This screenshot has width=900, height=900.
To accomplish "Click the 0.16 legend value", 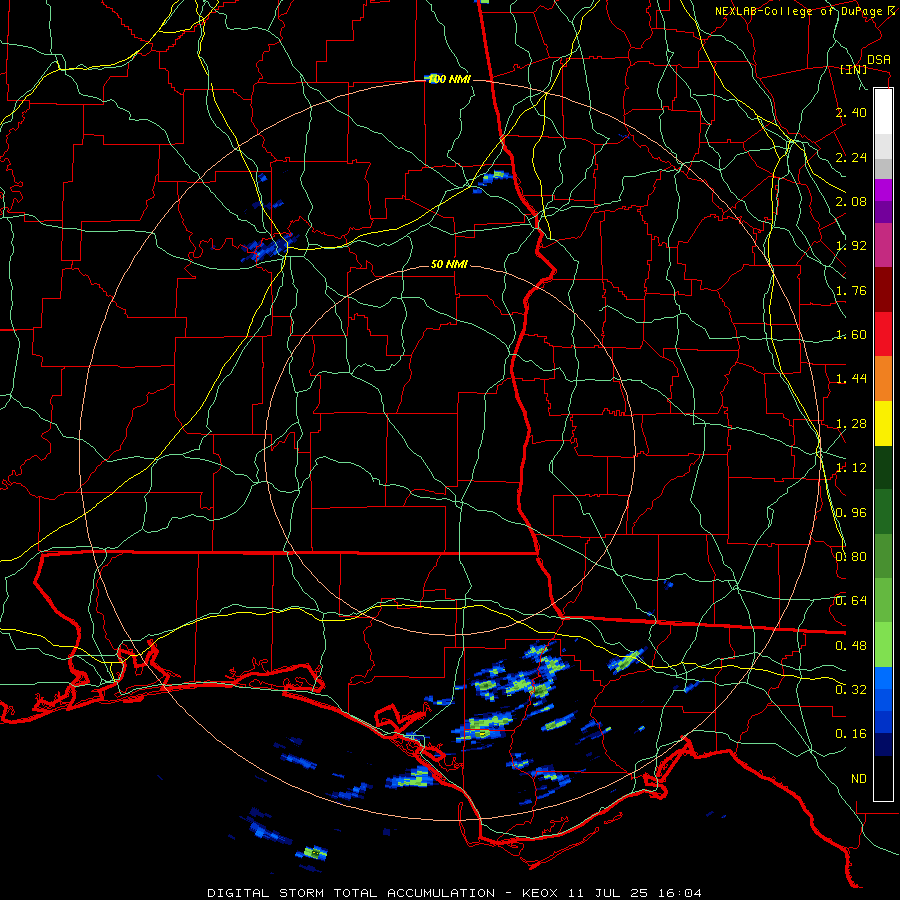I will coord(851,734).
